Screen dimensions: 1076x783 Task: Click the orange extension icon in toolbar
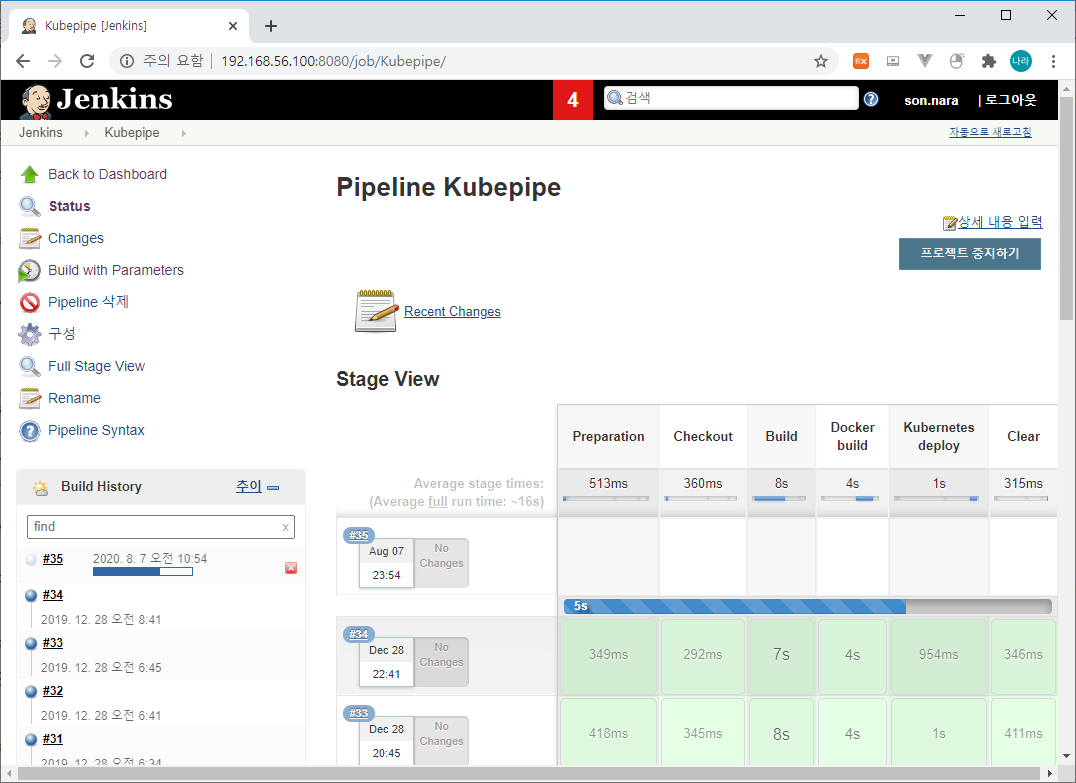click(861, 61)
